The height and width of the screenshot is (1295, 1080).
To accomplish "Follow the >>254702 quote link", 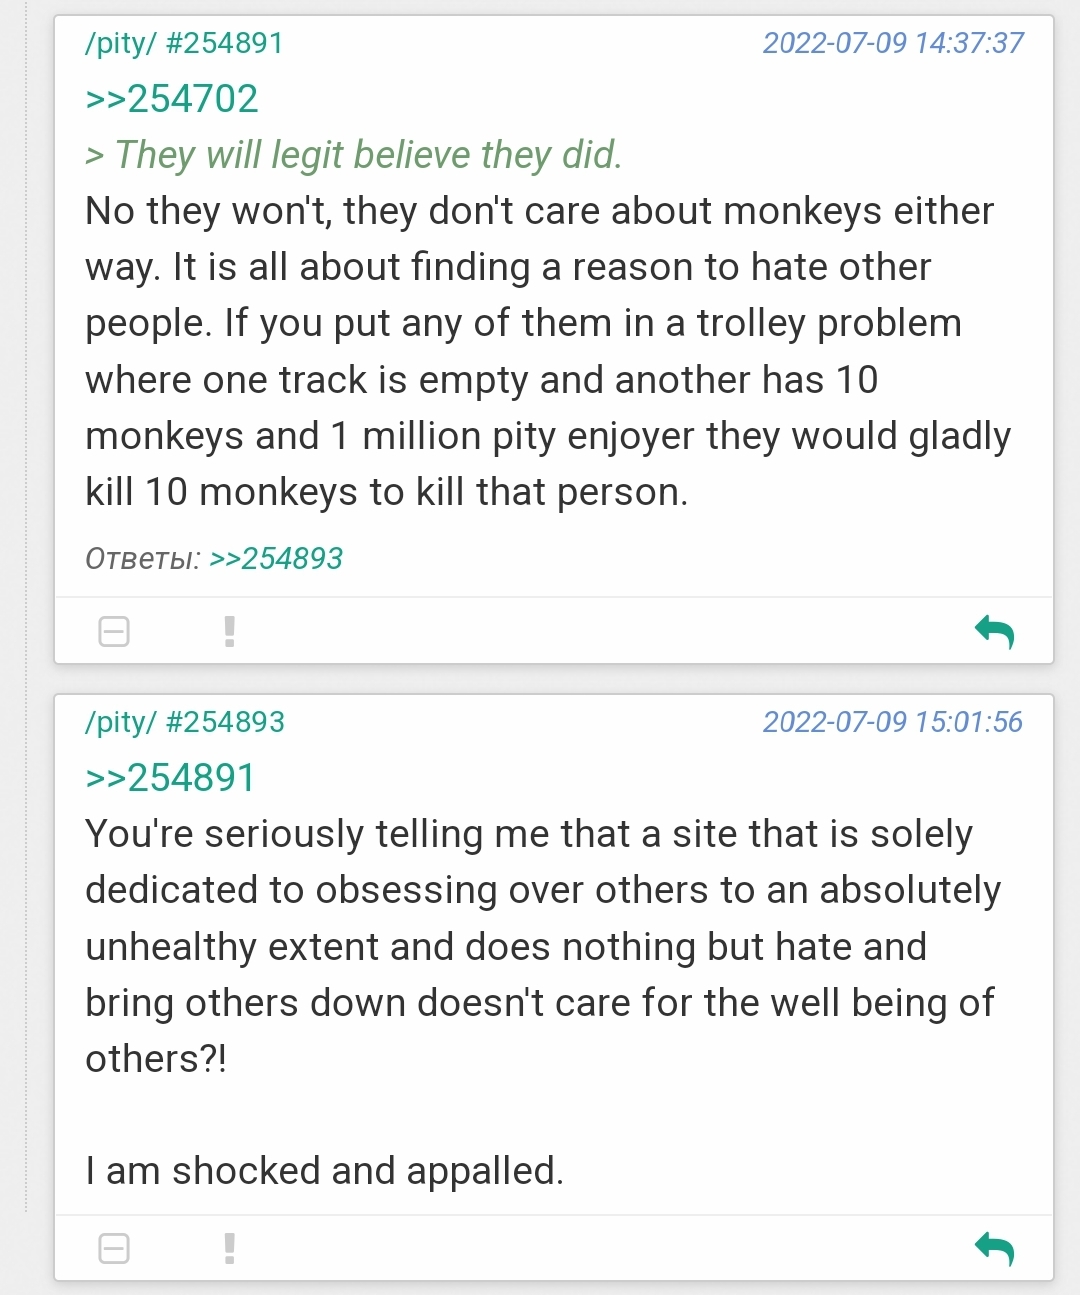I will [x=172, y=99].
